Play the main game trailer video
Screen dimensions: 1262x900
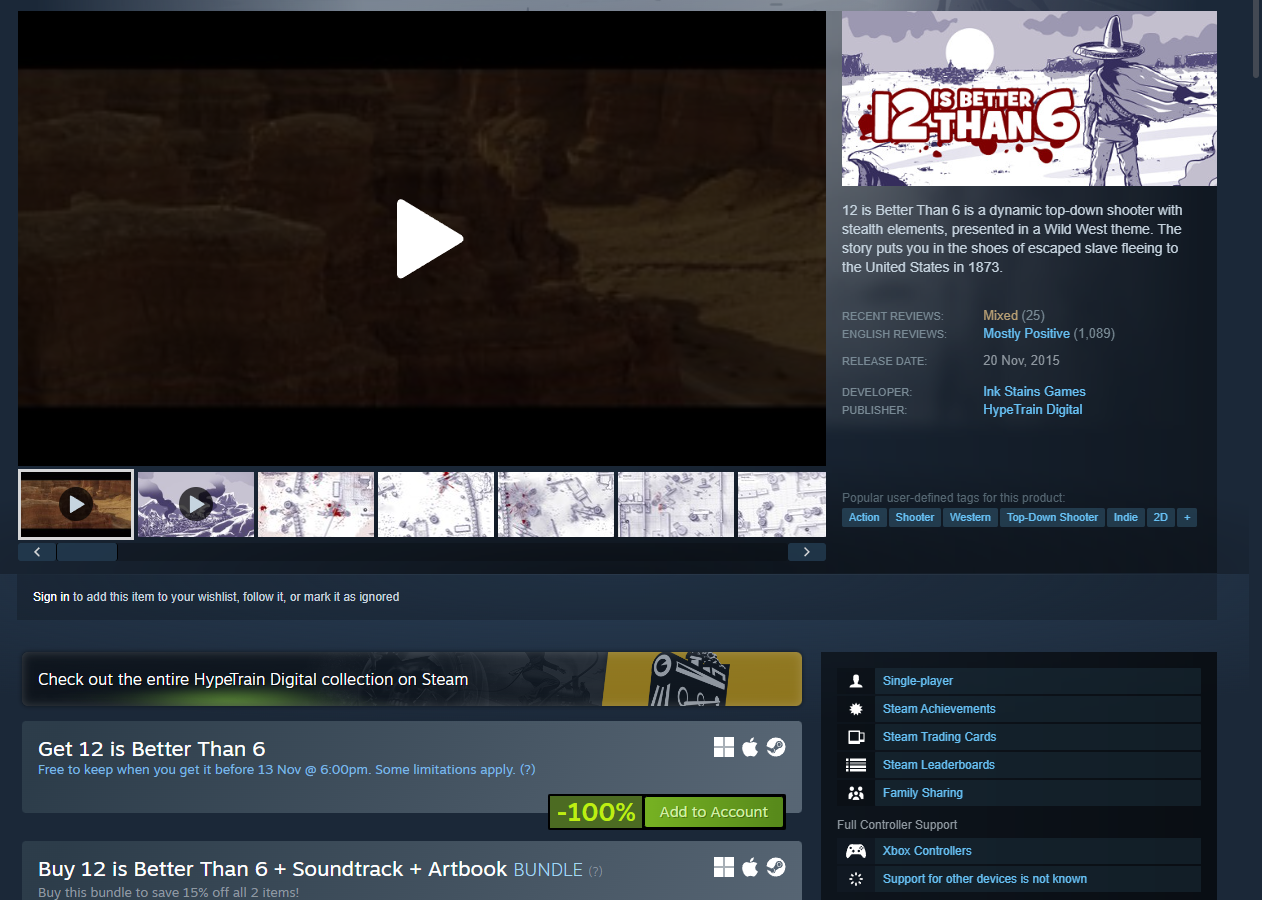pos(428,238)
